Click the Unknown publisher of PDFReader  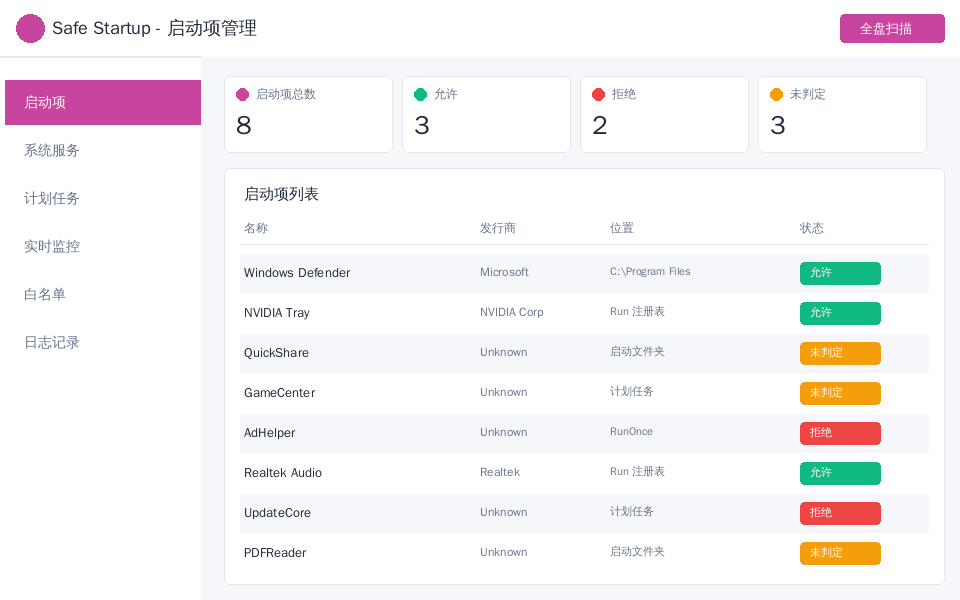[x=504, y=552]
